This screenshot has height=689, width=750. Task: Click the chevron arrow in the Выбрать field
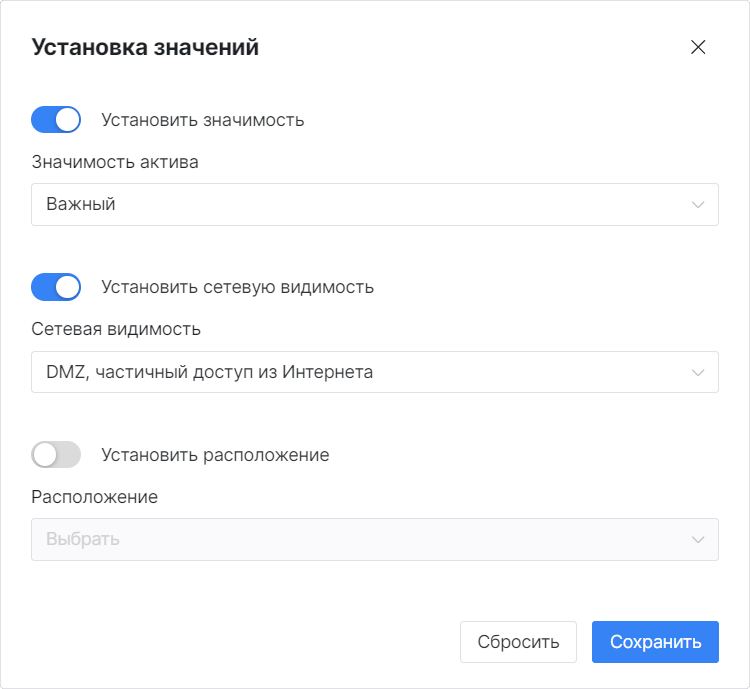(698, 540)
